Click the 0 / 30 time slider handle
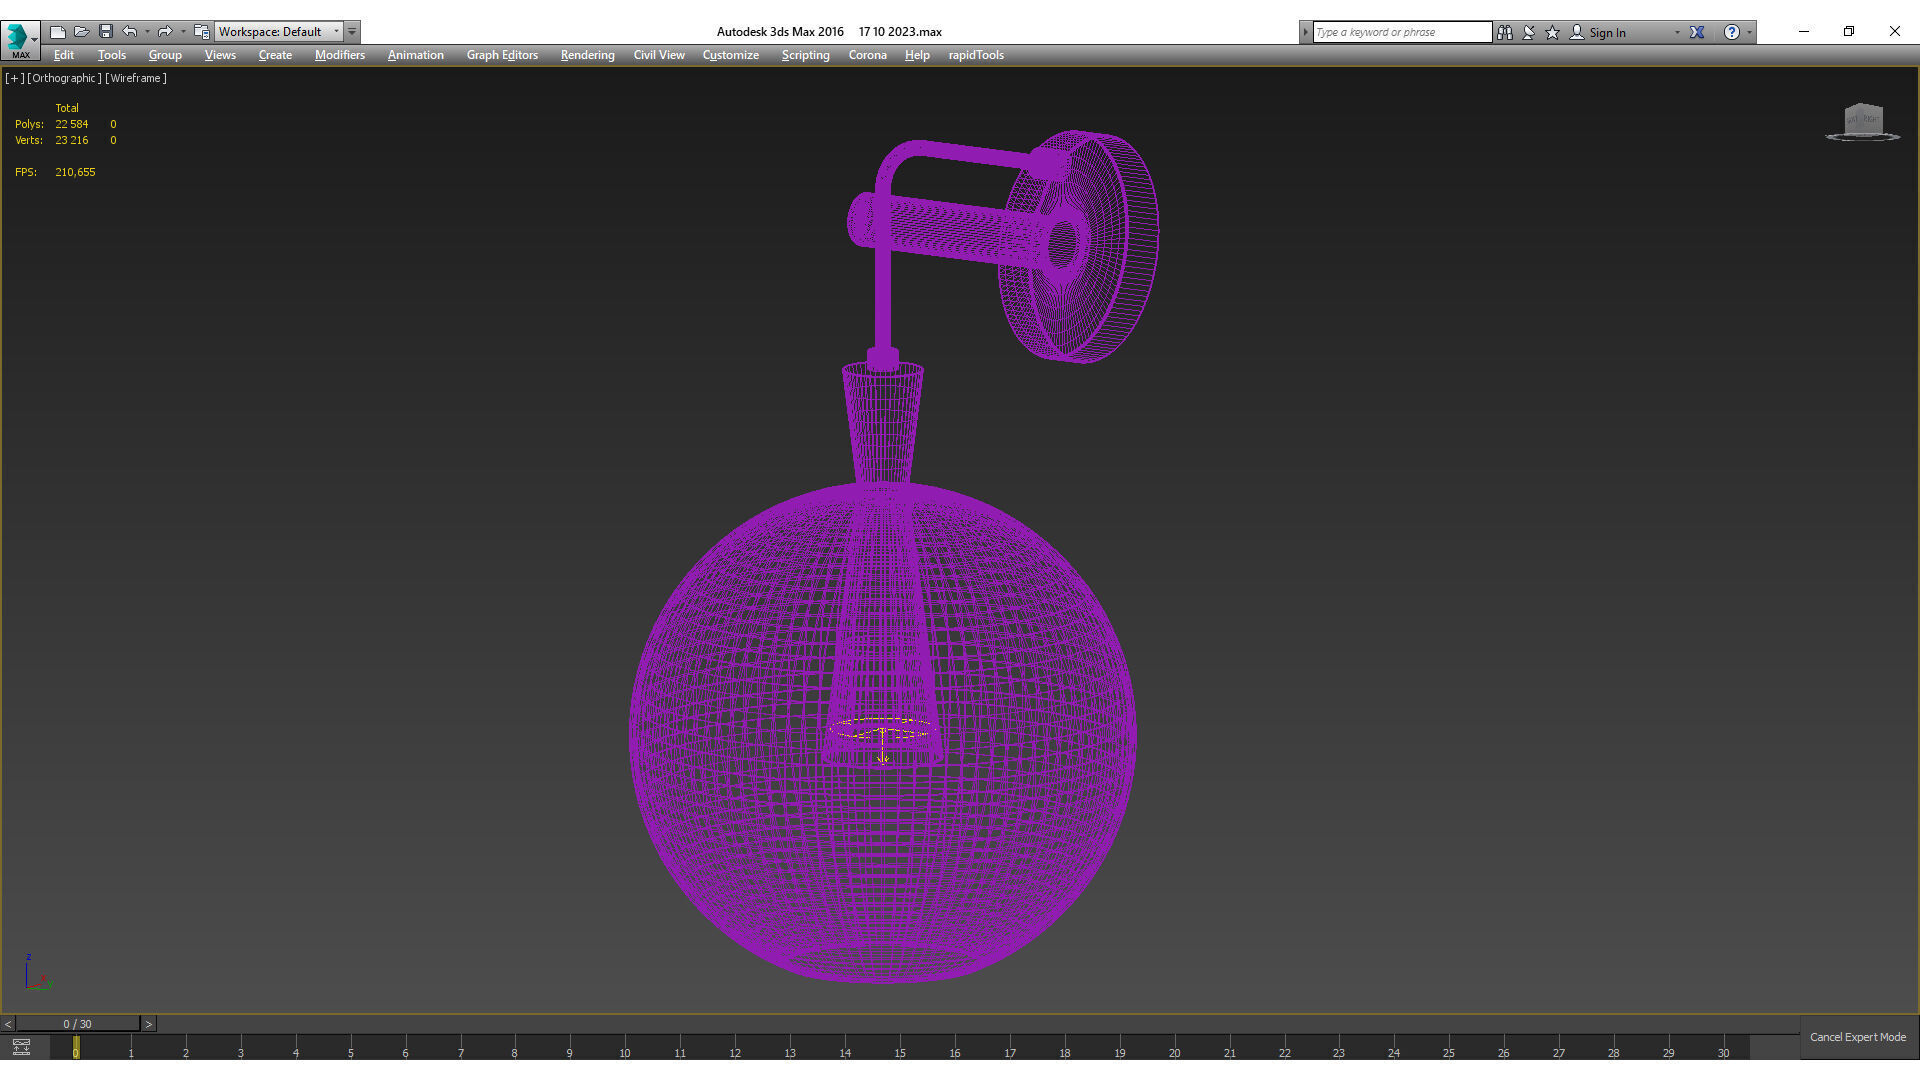1920x1080 pixels. click(x=77, y=1024)
